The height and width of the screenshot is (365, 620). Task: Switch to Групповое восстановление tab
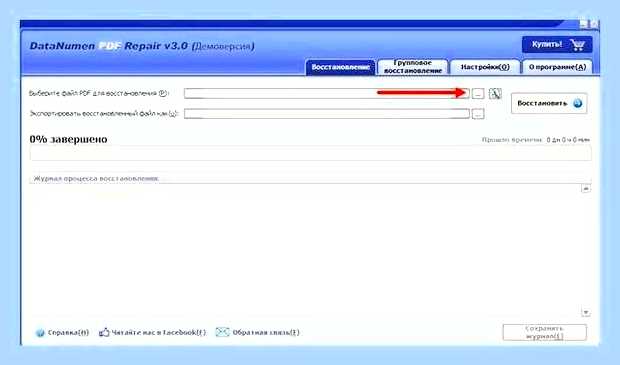413,67
